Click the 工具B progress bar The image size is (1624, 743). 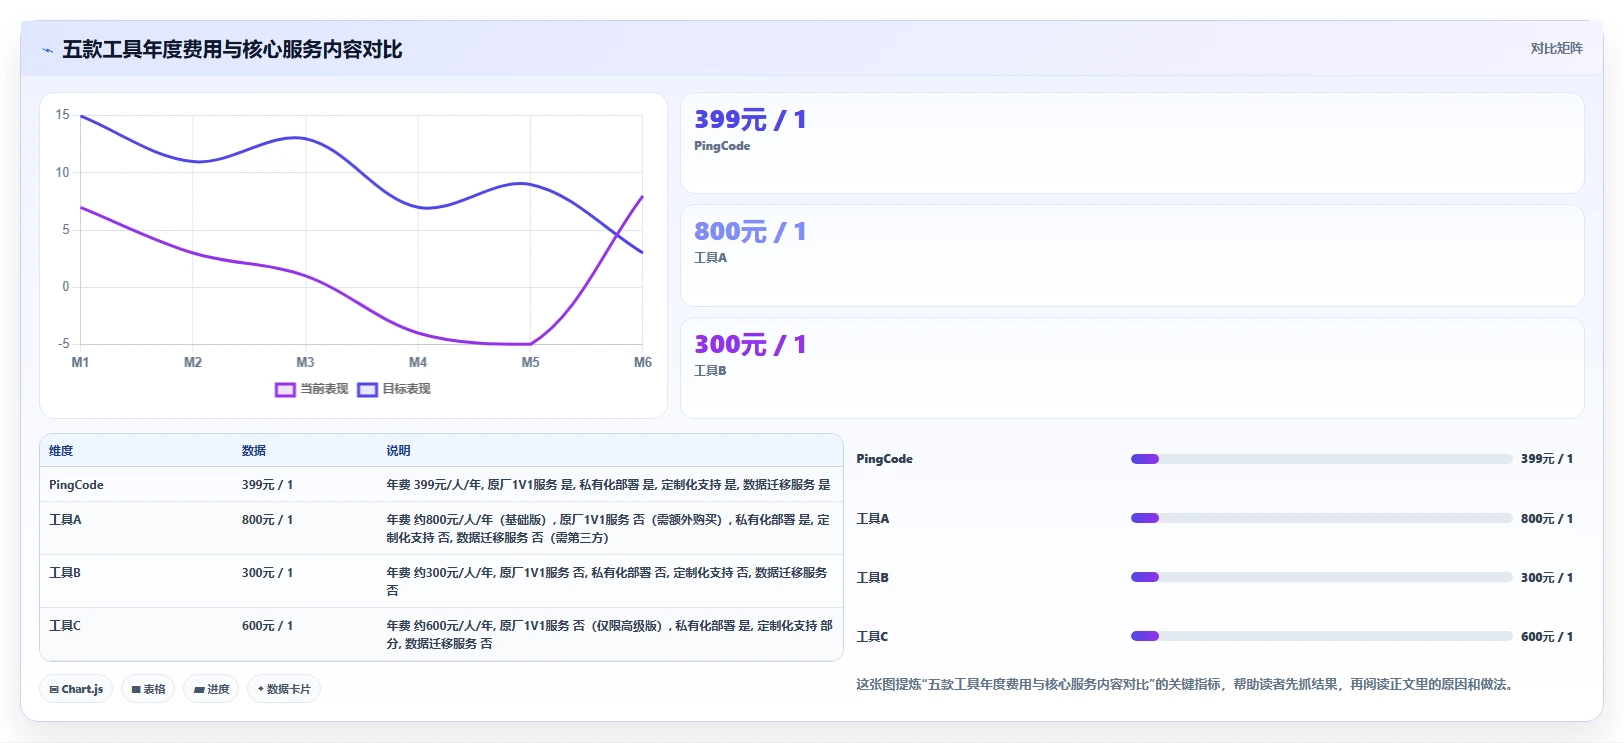tap(1321, 577)
